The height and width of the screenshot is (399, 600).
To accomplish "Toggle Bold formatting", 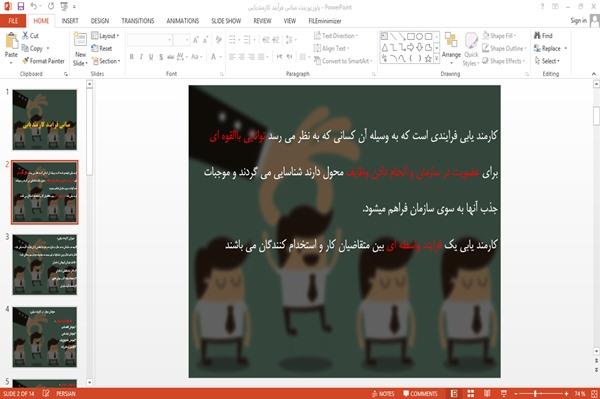I will coord(131,57).
